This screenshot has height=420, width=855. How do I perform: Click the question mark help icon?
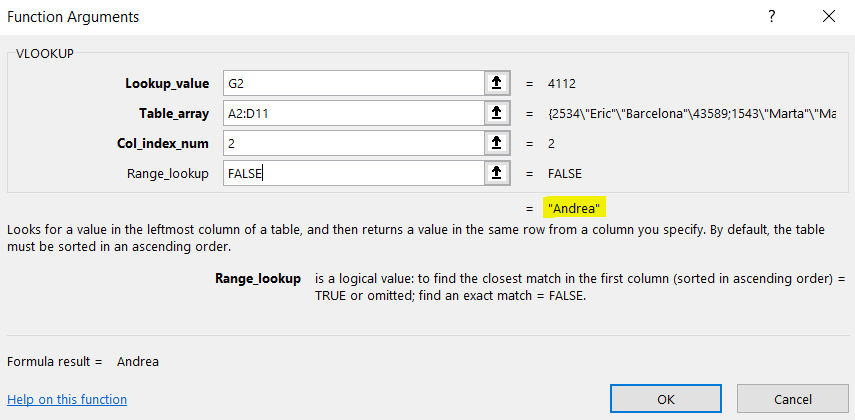(771, 17)
